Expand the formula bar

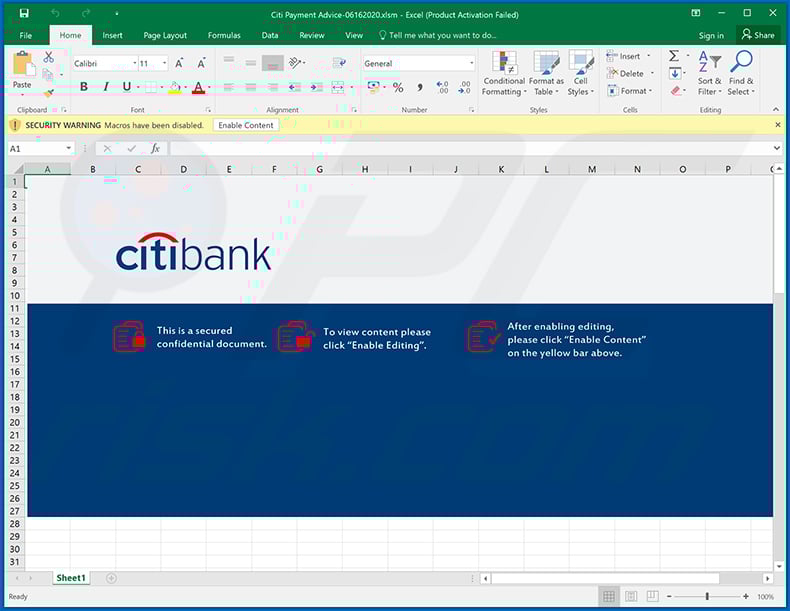click(x=776, y=149)
